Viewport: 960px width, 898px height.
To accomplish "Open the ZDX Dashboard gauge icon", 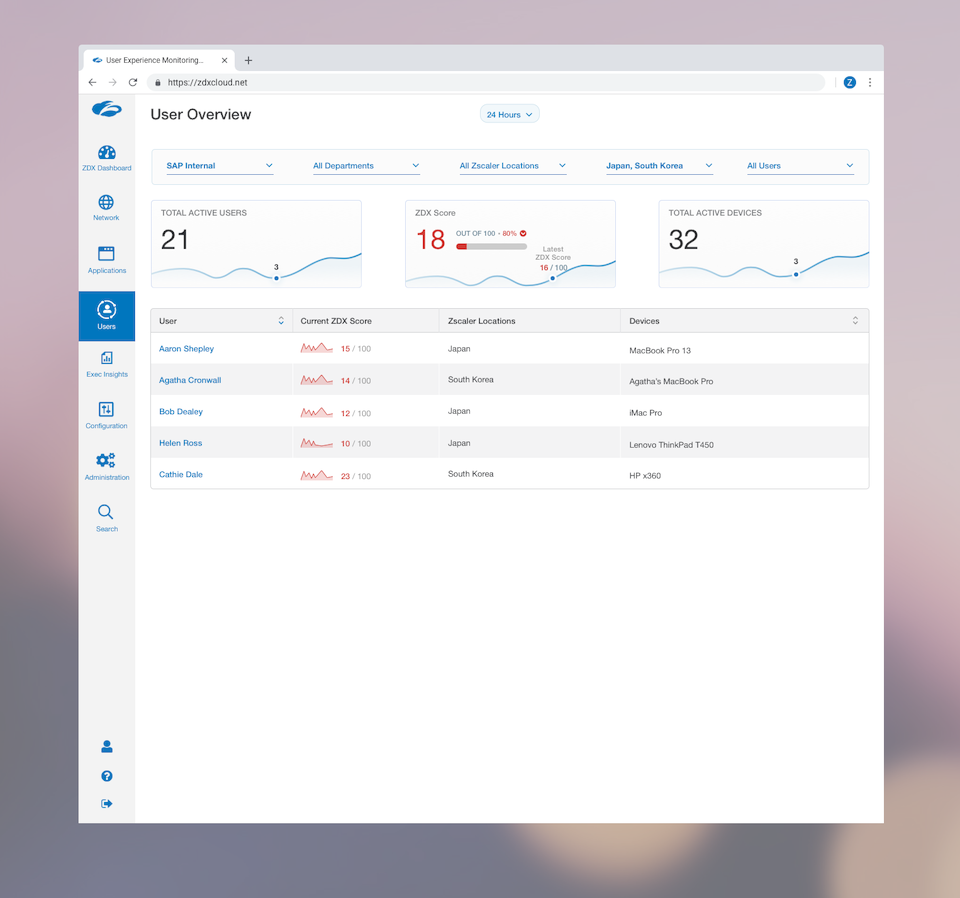I will click(107, 152).
